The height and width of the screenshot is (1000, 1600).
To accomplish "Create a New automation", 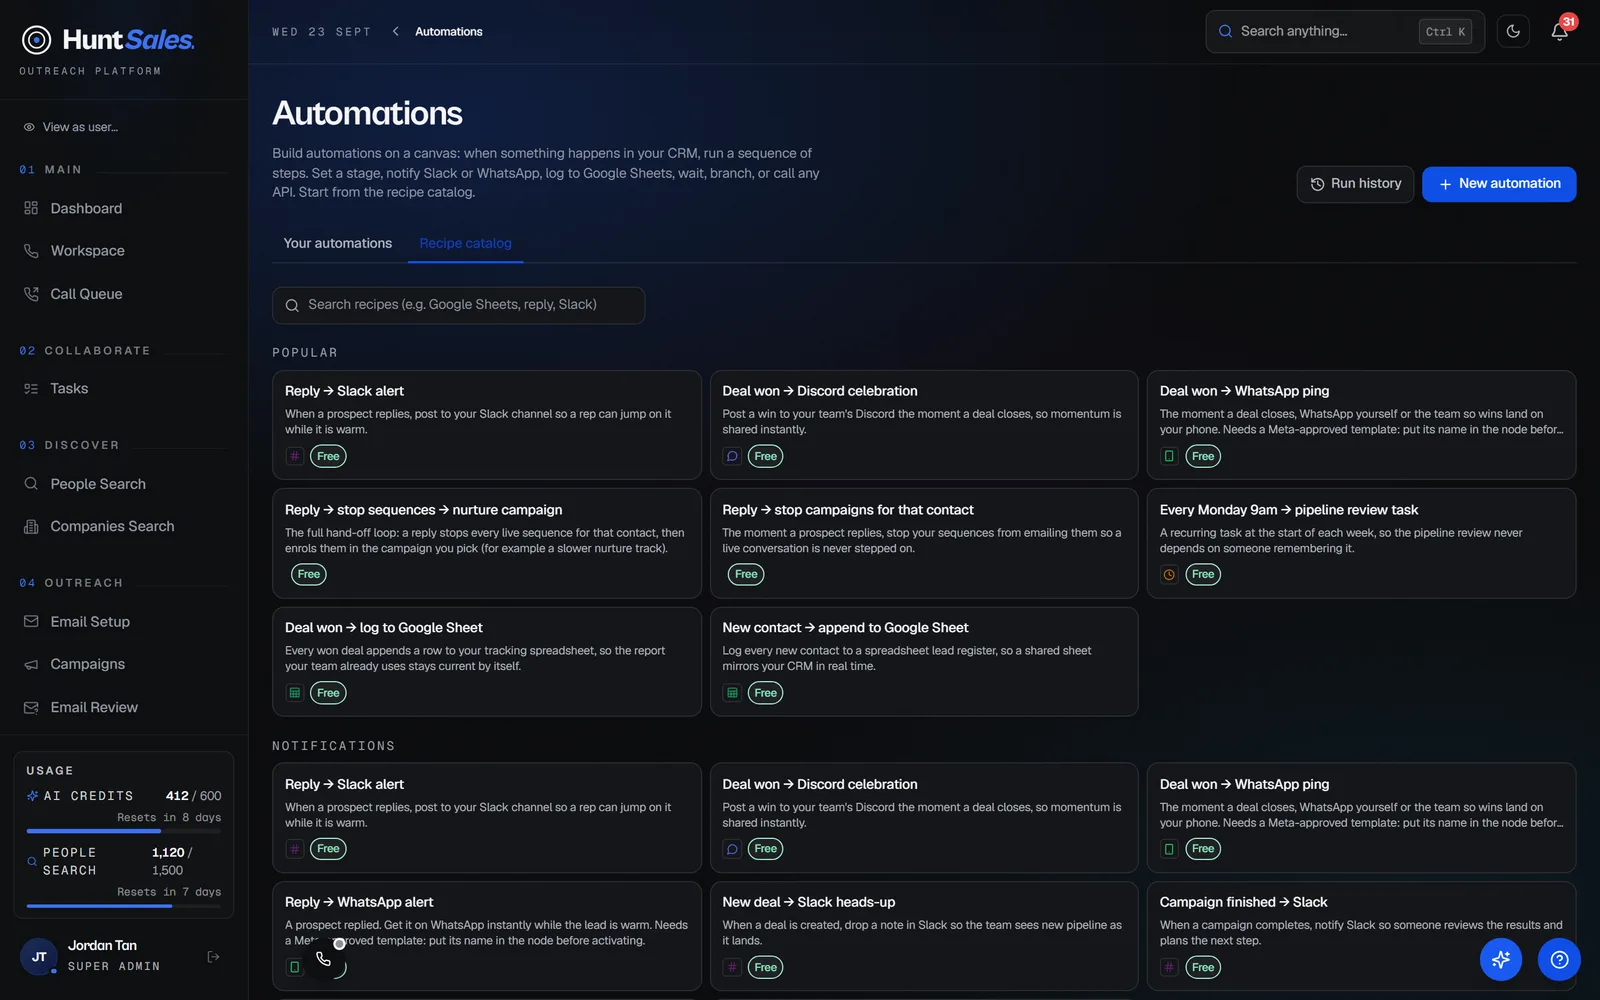I will click(1499, 184).
